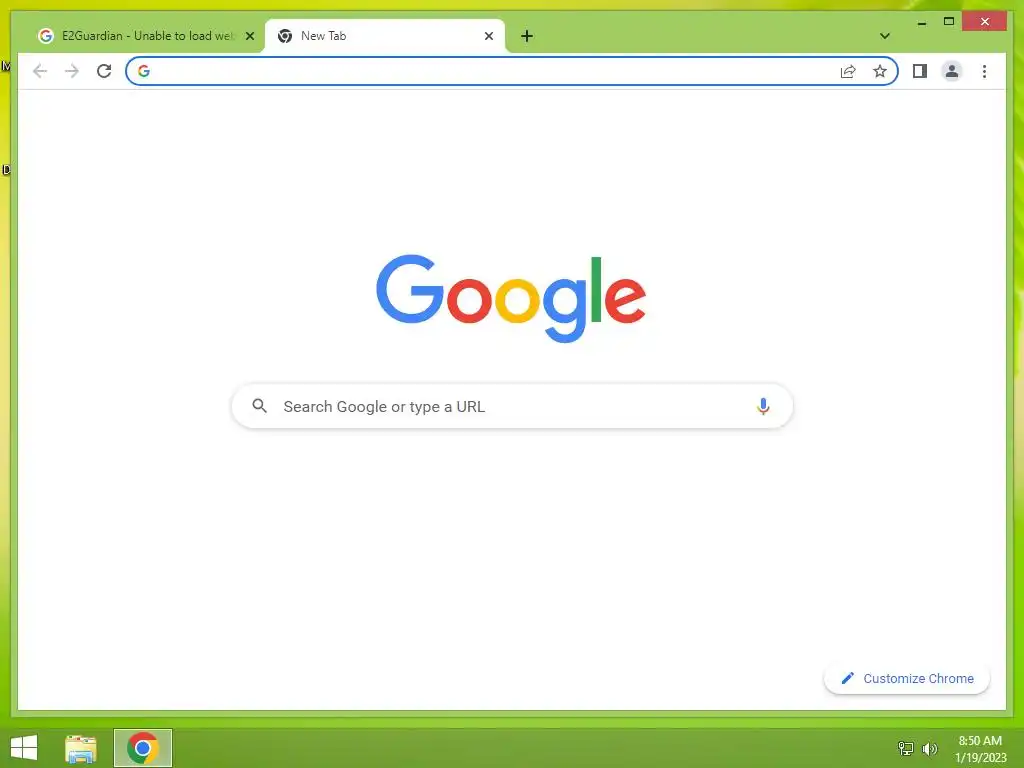The image size is (1024, 768).
Task: Open a new tab with the plus button
Action: click(x=527, y=36)
